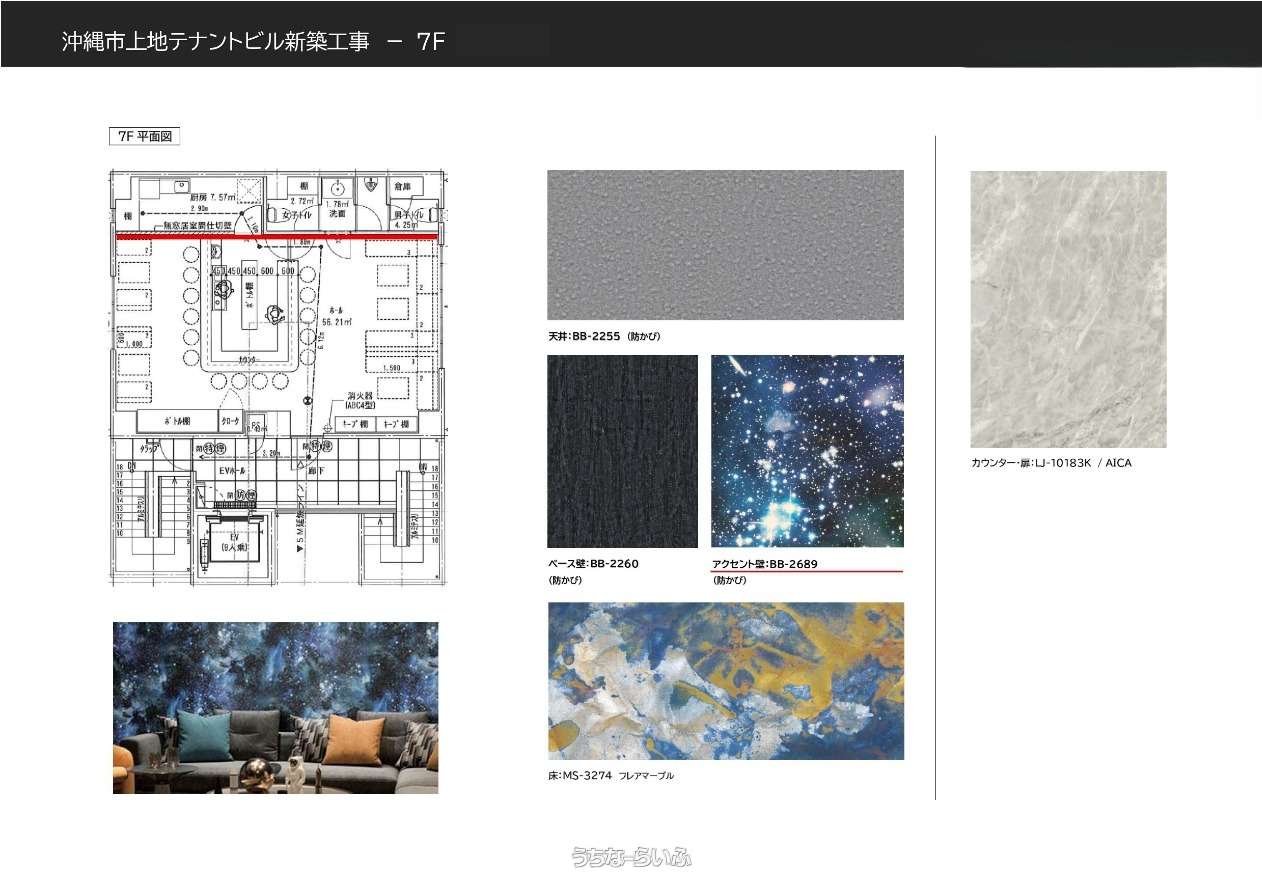Click the ベース壁:BB-2260 caption text
The height and width of the screenshot is (892, 1262).
[593, 564]
